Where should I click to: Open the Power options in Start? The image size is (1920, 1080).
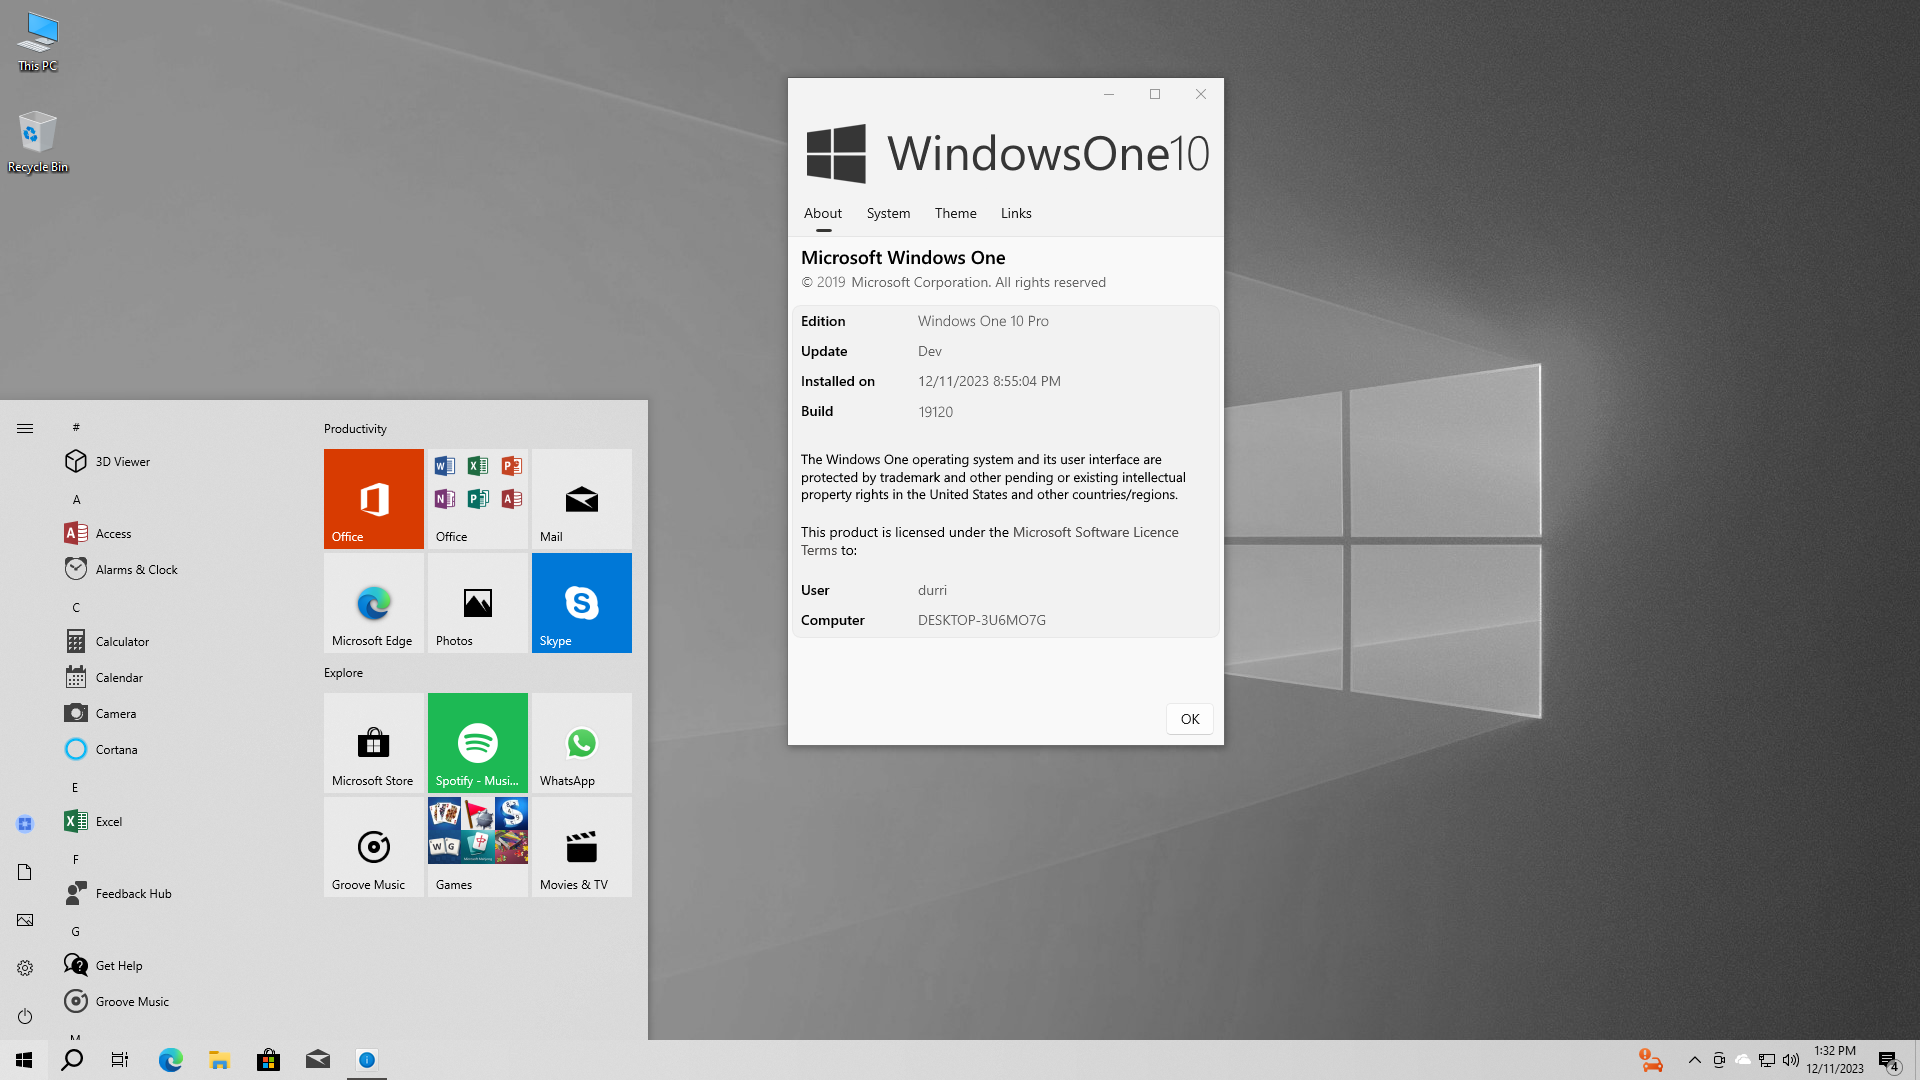25,1016
